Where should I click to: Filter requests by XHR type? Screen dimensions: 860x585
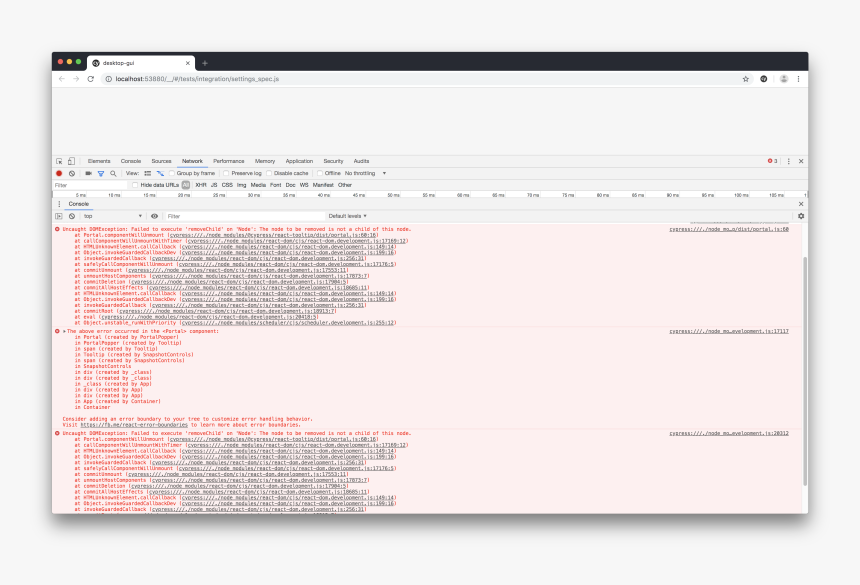[200, 184]
